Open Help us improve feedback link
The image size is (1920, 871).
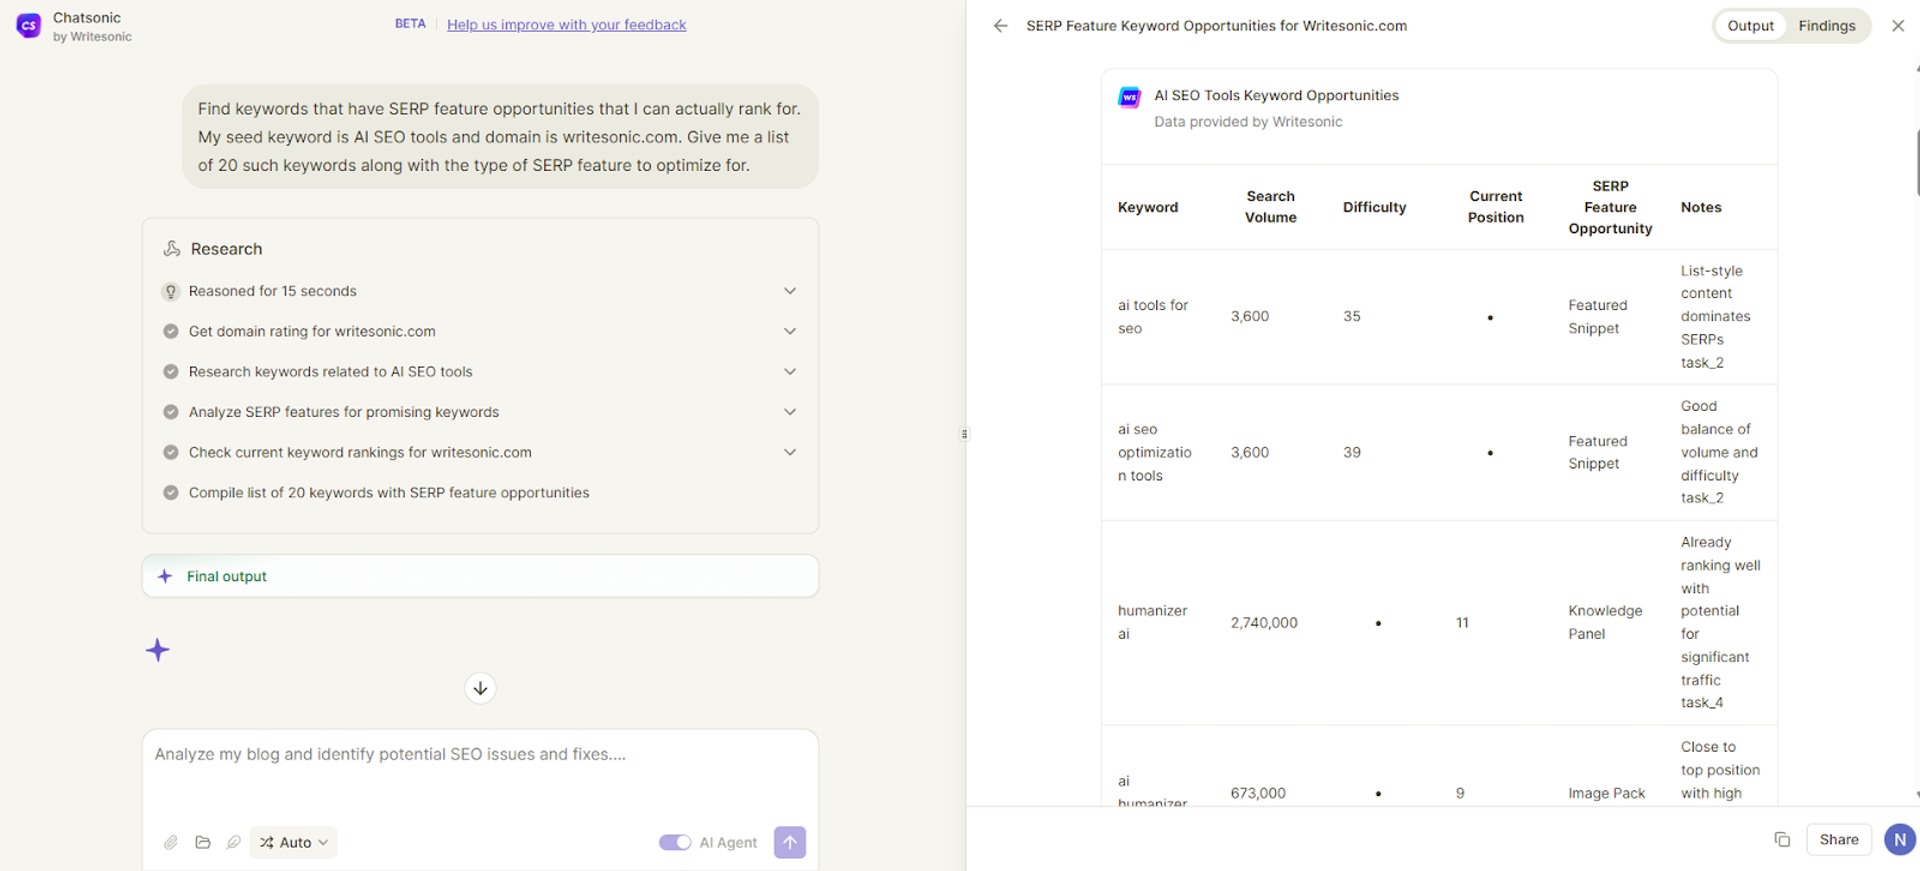tap(566, 25)
